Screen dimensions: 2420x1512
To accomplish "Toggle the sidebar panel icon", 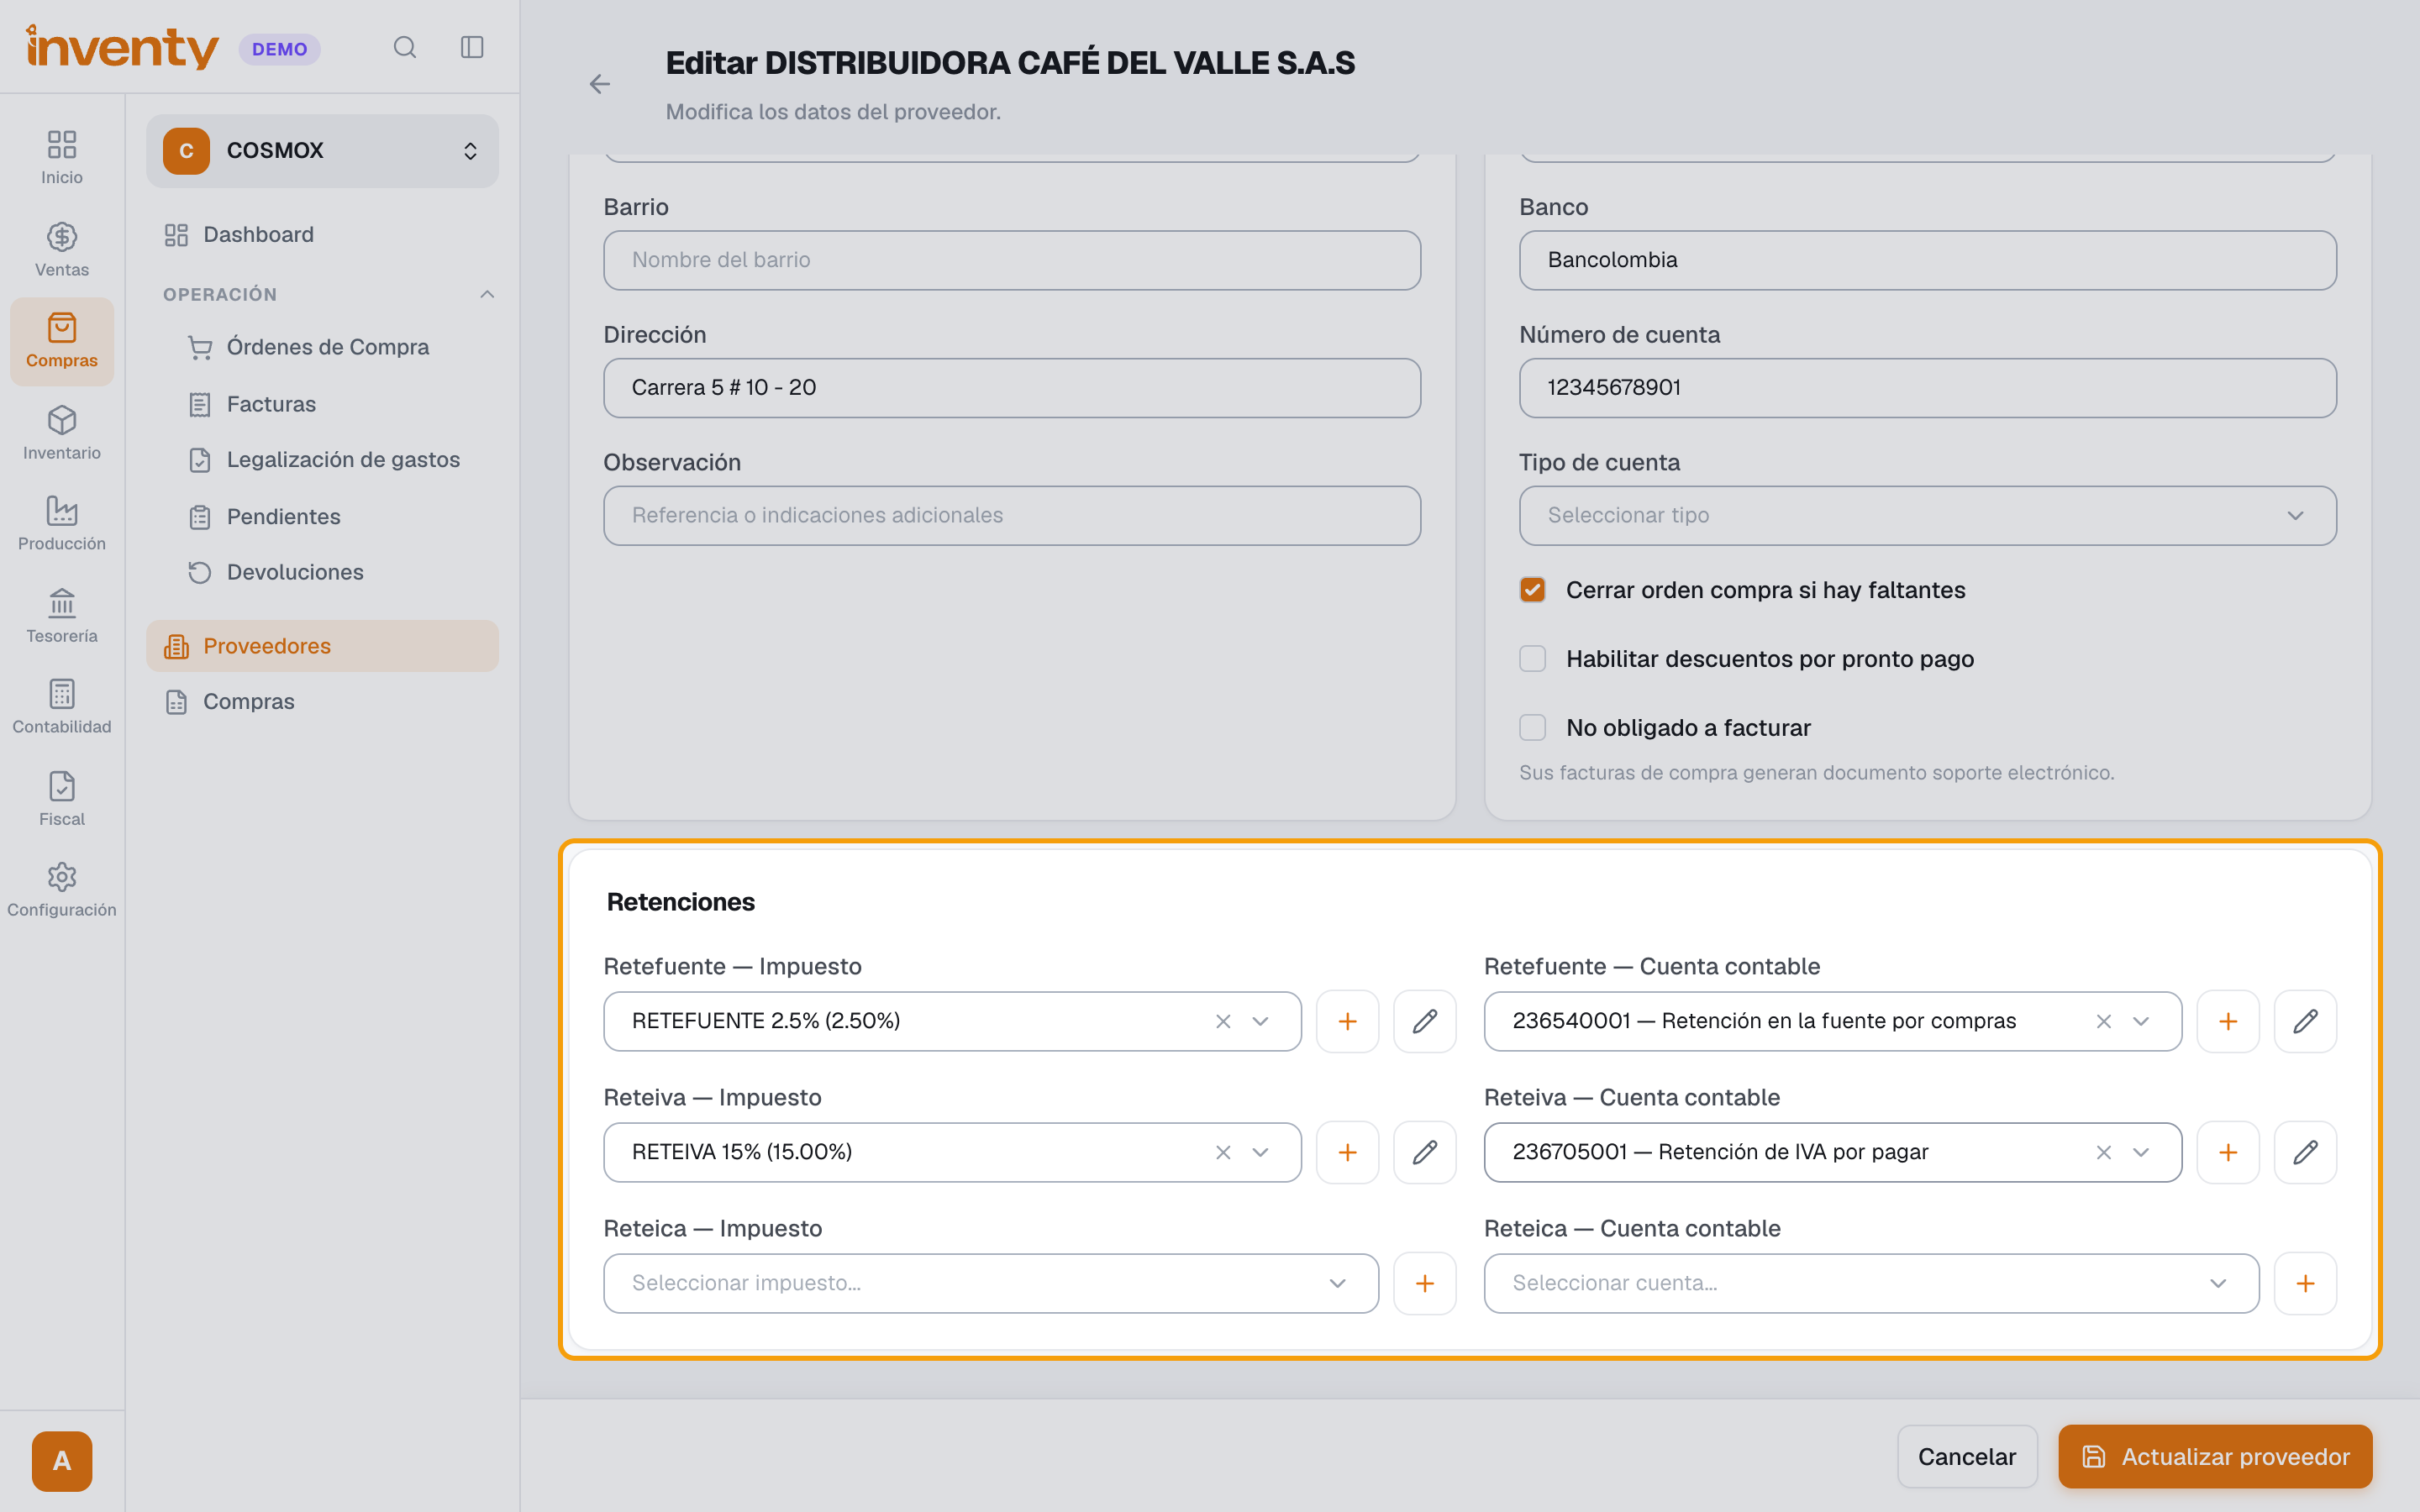I will tap(472, 47).
